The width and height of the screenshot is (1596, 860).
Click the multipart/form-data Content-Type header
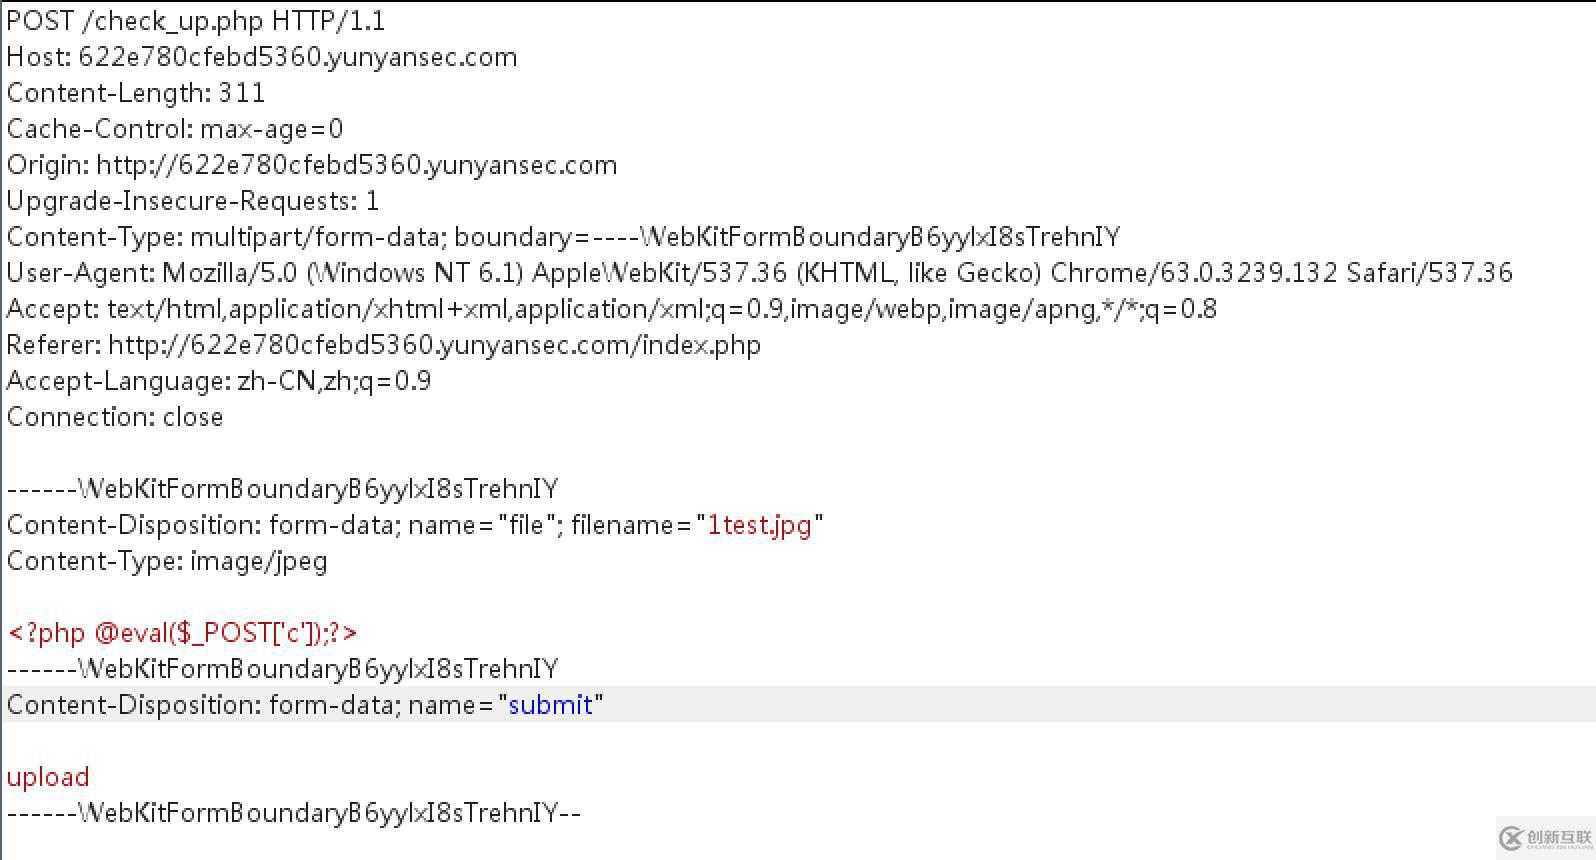pyautogui.click(x=563, y=237)
